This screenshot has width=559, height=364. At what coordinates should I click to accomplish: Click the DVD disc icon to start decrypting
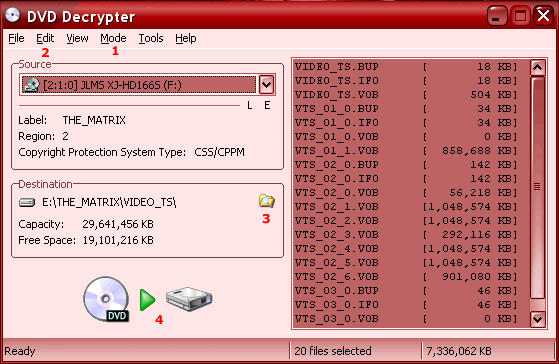[106, 299]
